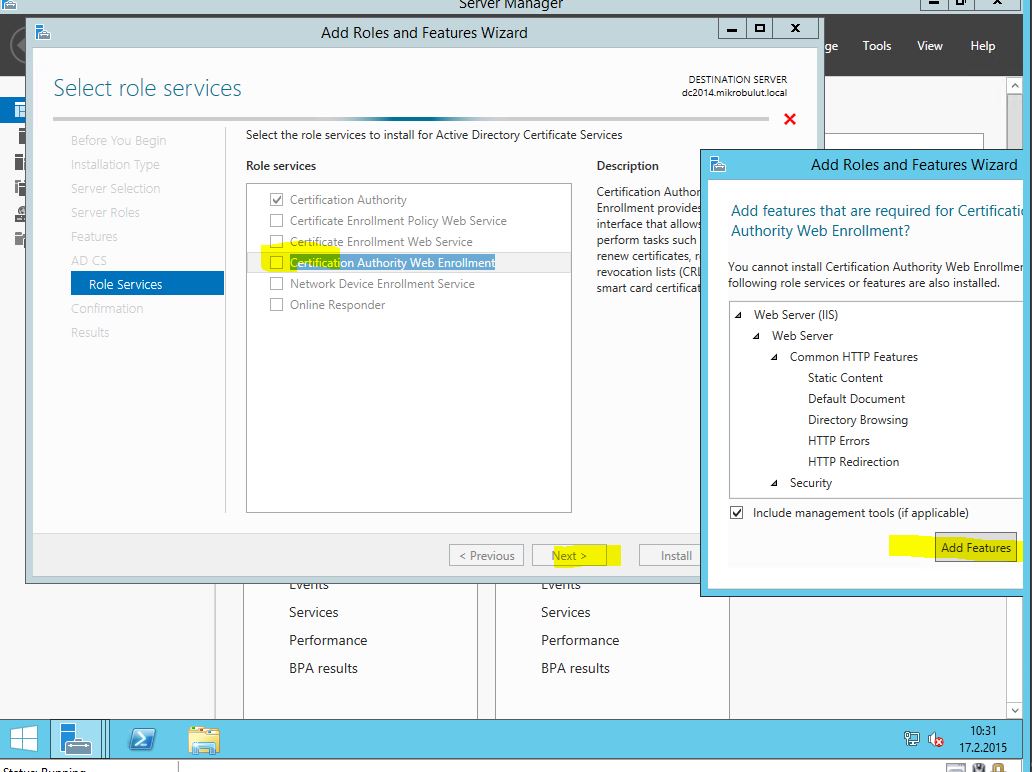
Task: Go to Results wizard step
Action: [90, 332]
